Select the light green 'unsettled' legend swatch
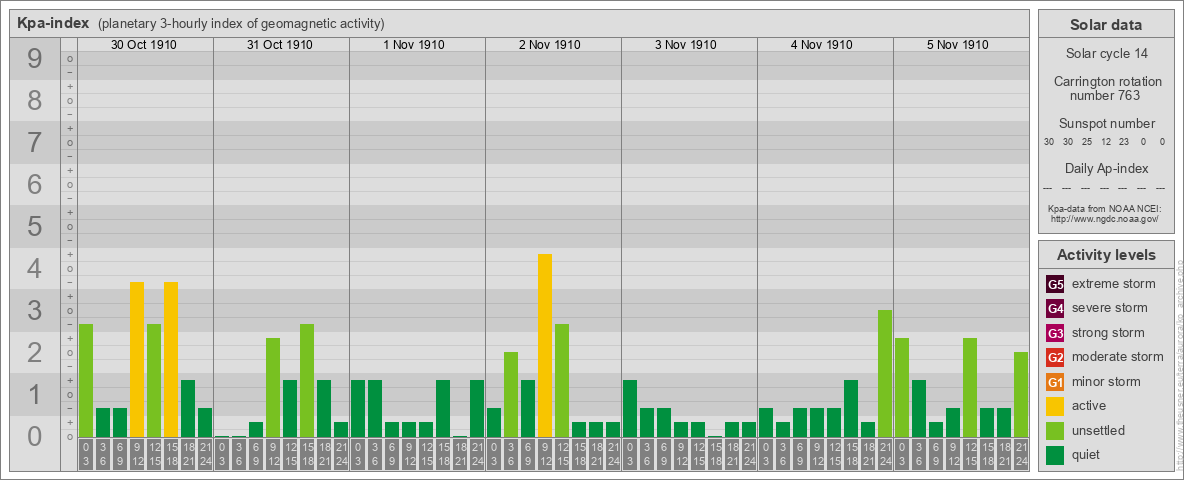1184x480 pixels. click(1055, 430)
